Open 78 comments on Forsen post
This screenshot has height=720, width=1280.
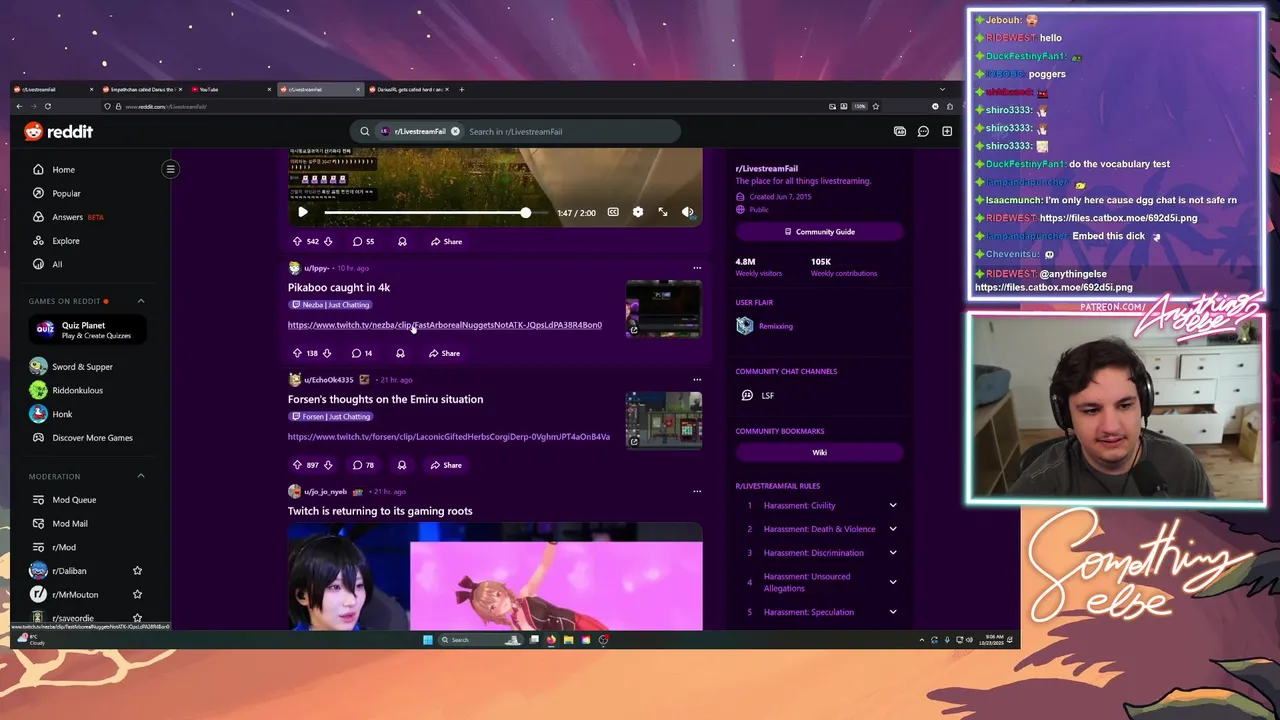tap(363, 465)
